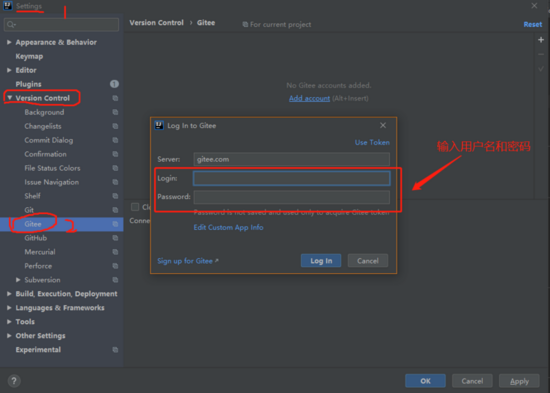550x393 pixels.
Task: Click project-level icon beside Git item
Action: 115,210
